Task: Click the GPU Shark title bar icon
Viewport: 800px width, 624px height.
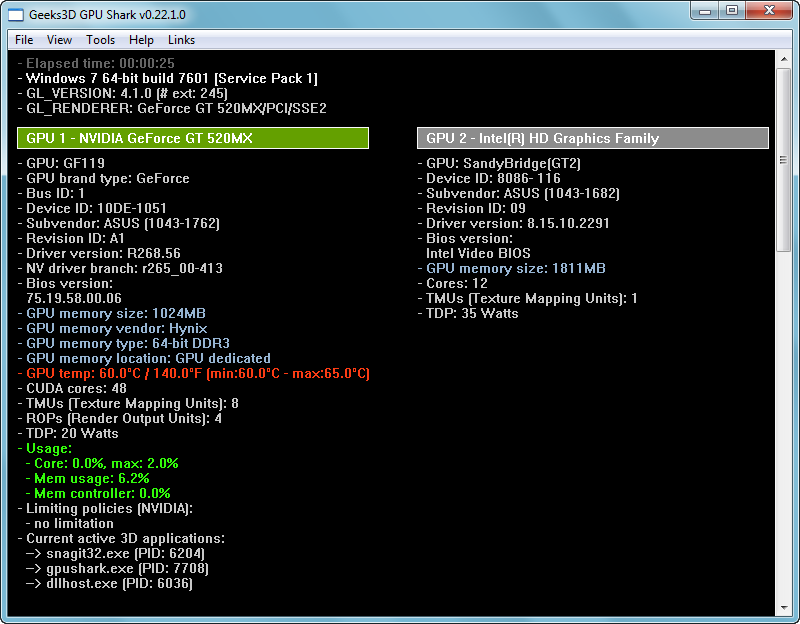Action: coord(16,15)
